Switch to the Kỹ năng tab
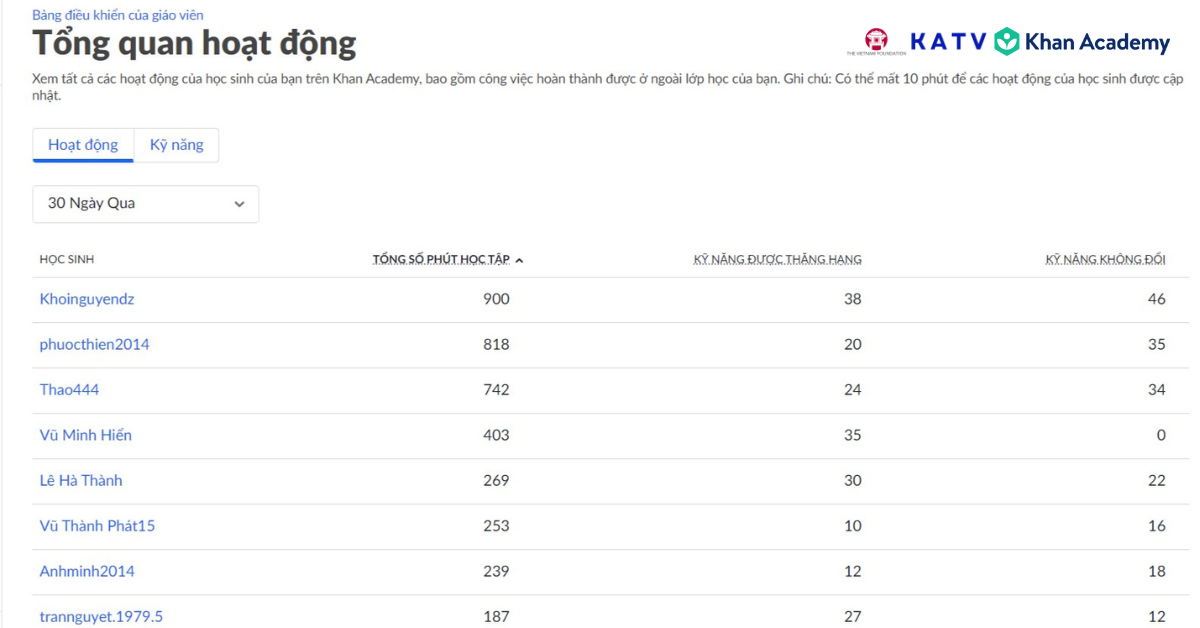The image size is (1200, 628). click(x=176, y=145)
